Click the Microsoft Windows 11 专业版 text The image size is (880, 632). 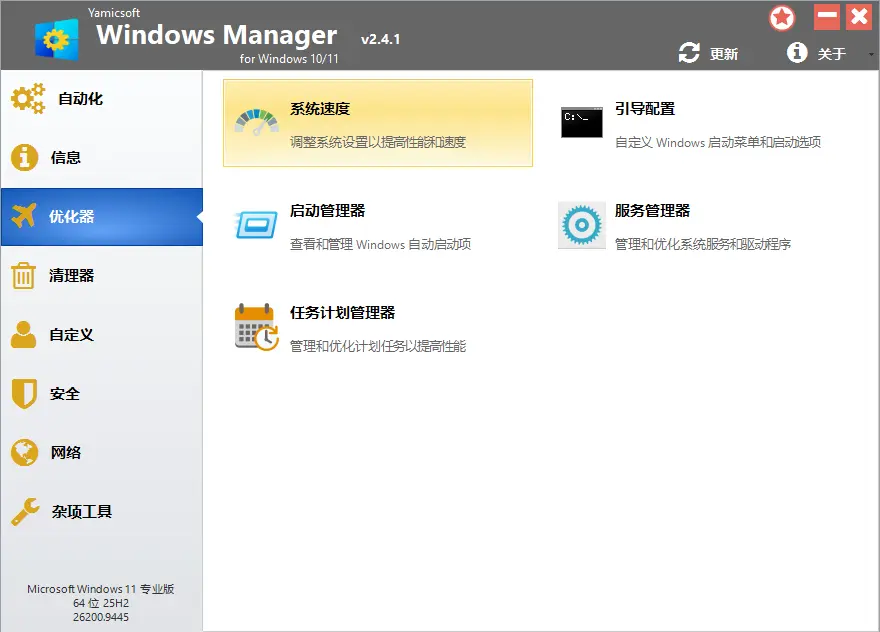100,589
